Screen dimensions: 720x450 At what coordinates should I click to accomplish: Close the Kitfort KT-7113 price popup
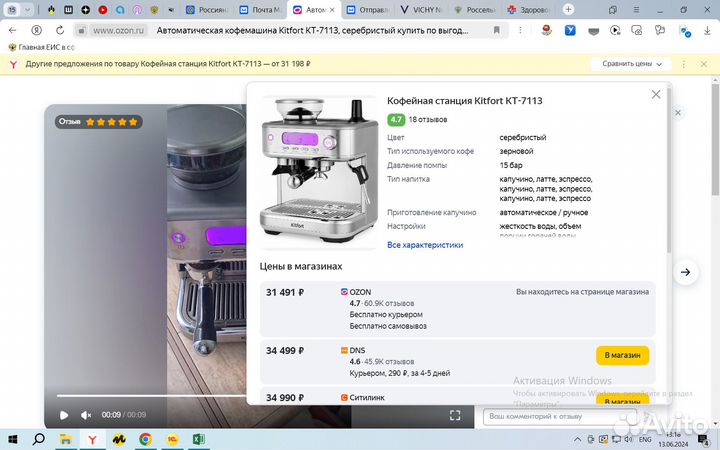coord(656,94)
